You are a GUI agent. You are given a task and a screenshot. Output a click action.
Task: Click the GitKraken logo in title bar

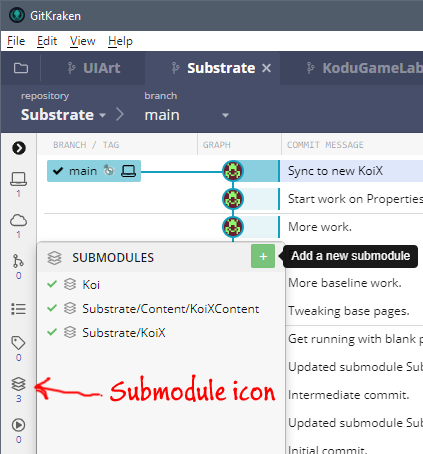[17, 15]
